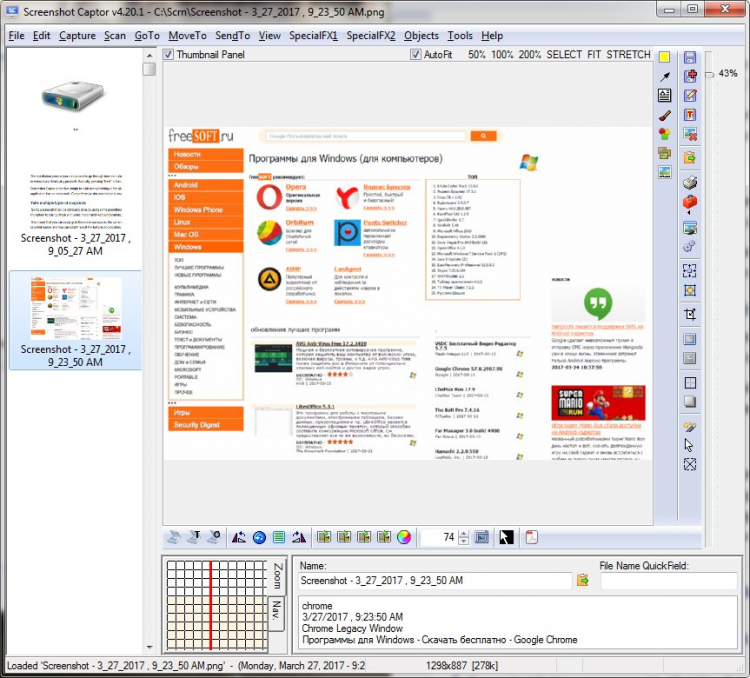The image size is (750, 678).
Task: Click the color wheel icon
Action: pyautogui.click(x=404, y=537)
